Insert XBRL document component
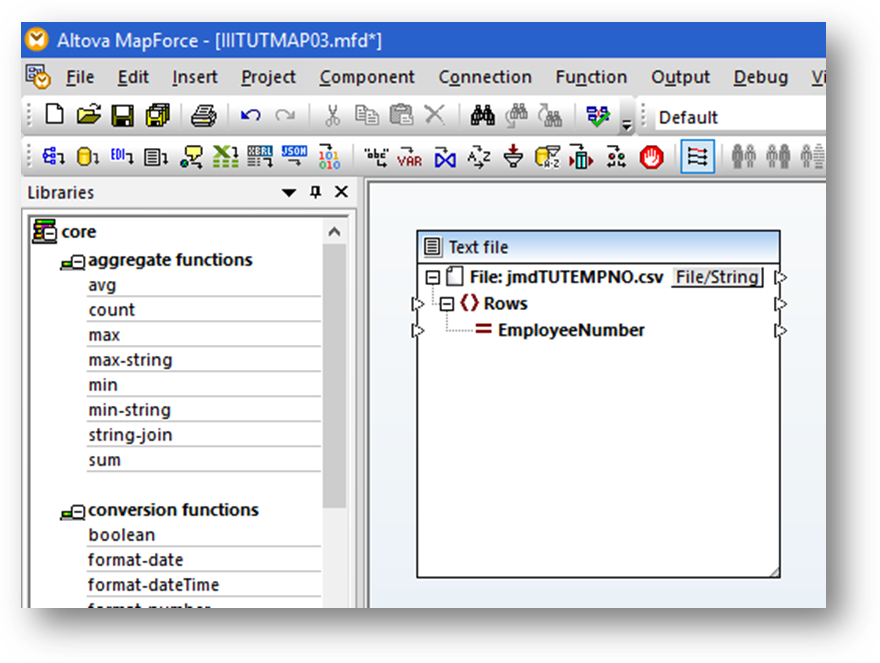Viewport: 880px width, 663px height. pyautogui.click(x=260, y=157)
